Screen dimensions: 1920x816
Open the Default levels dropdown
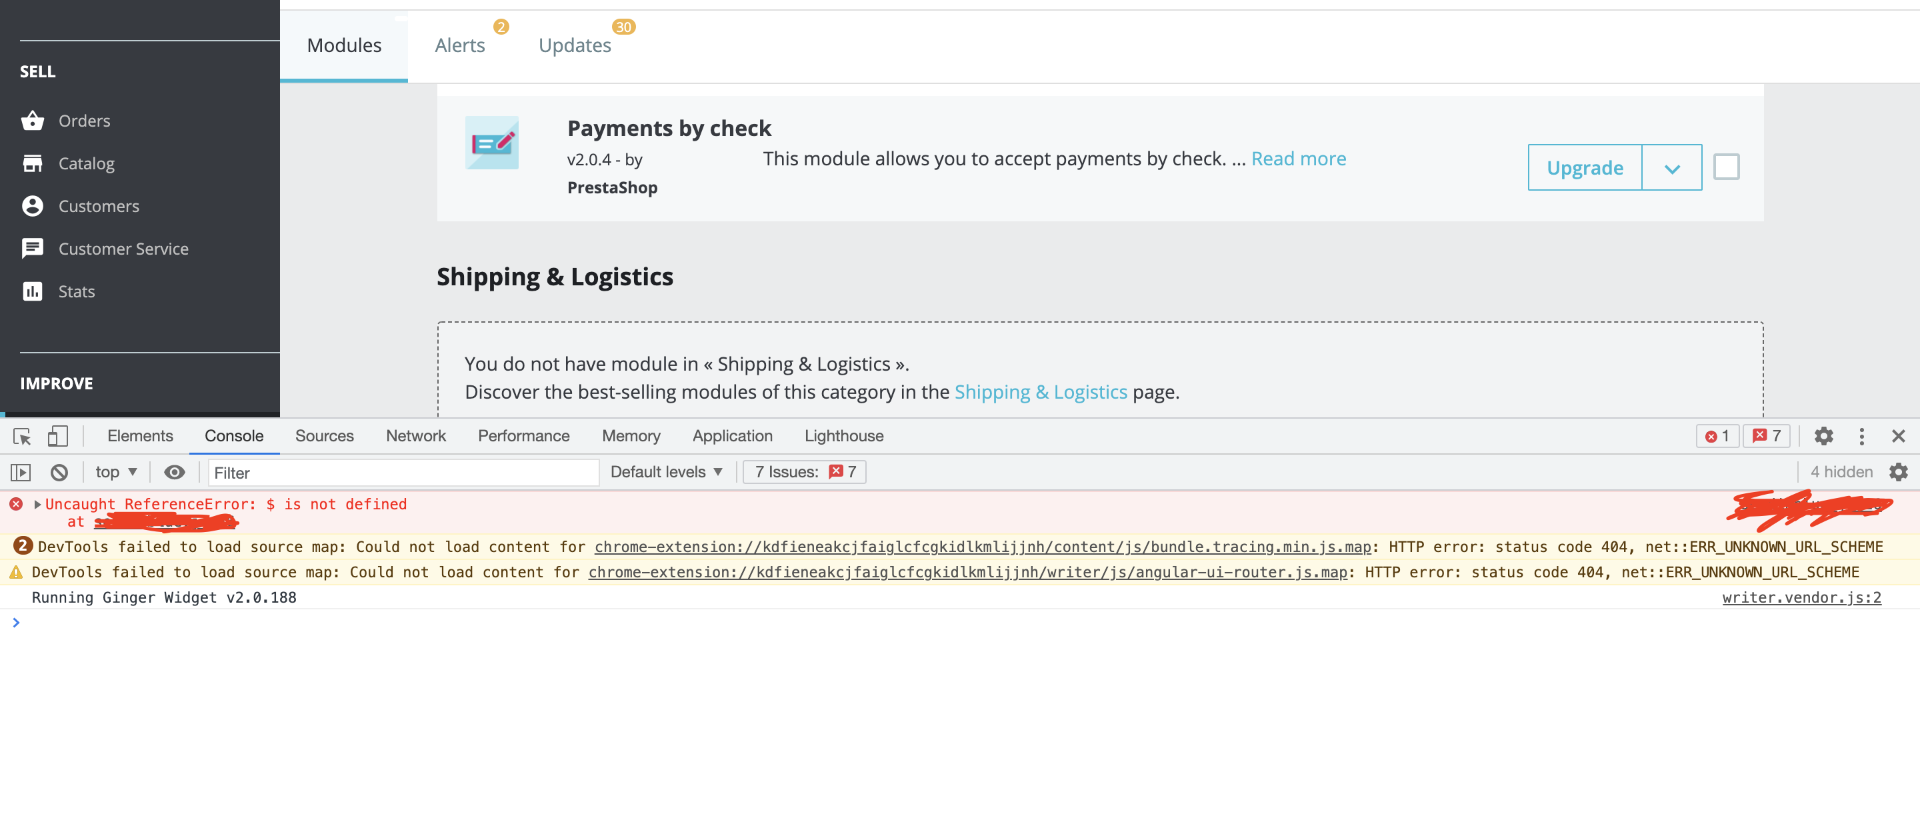coord(667,472)
